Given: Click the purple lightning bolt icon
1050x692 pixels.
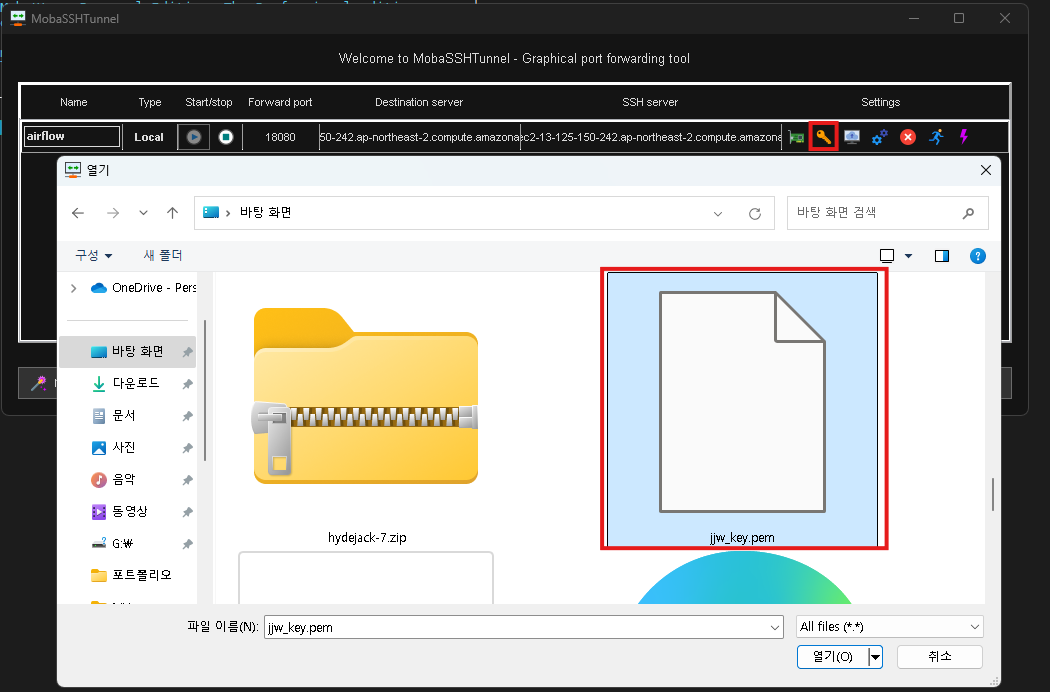Looking at the screenshot, I should coord(964,137).
